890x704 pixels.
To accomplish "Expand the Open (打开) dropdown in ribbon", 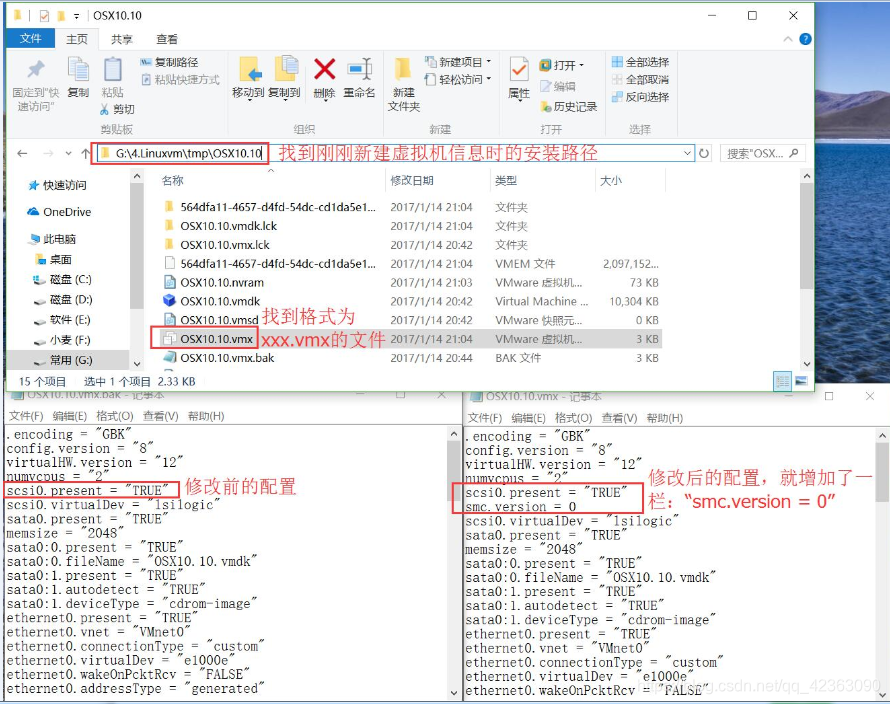I will click(x=562, y=65).
